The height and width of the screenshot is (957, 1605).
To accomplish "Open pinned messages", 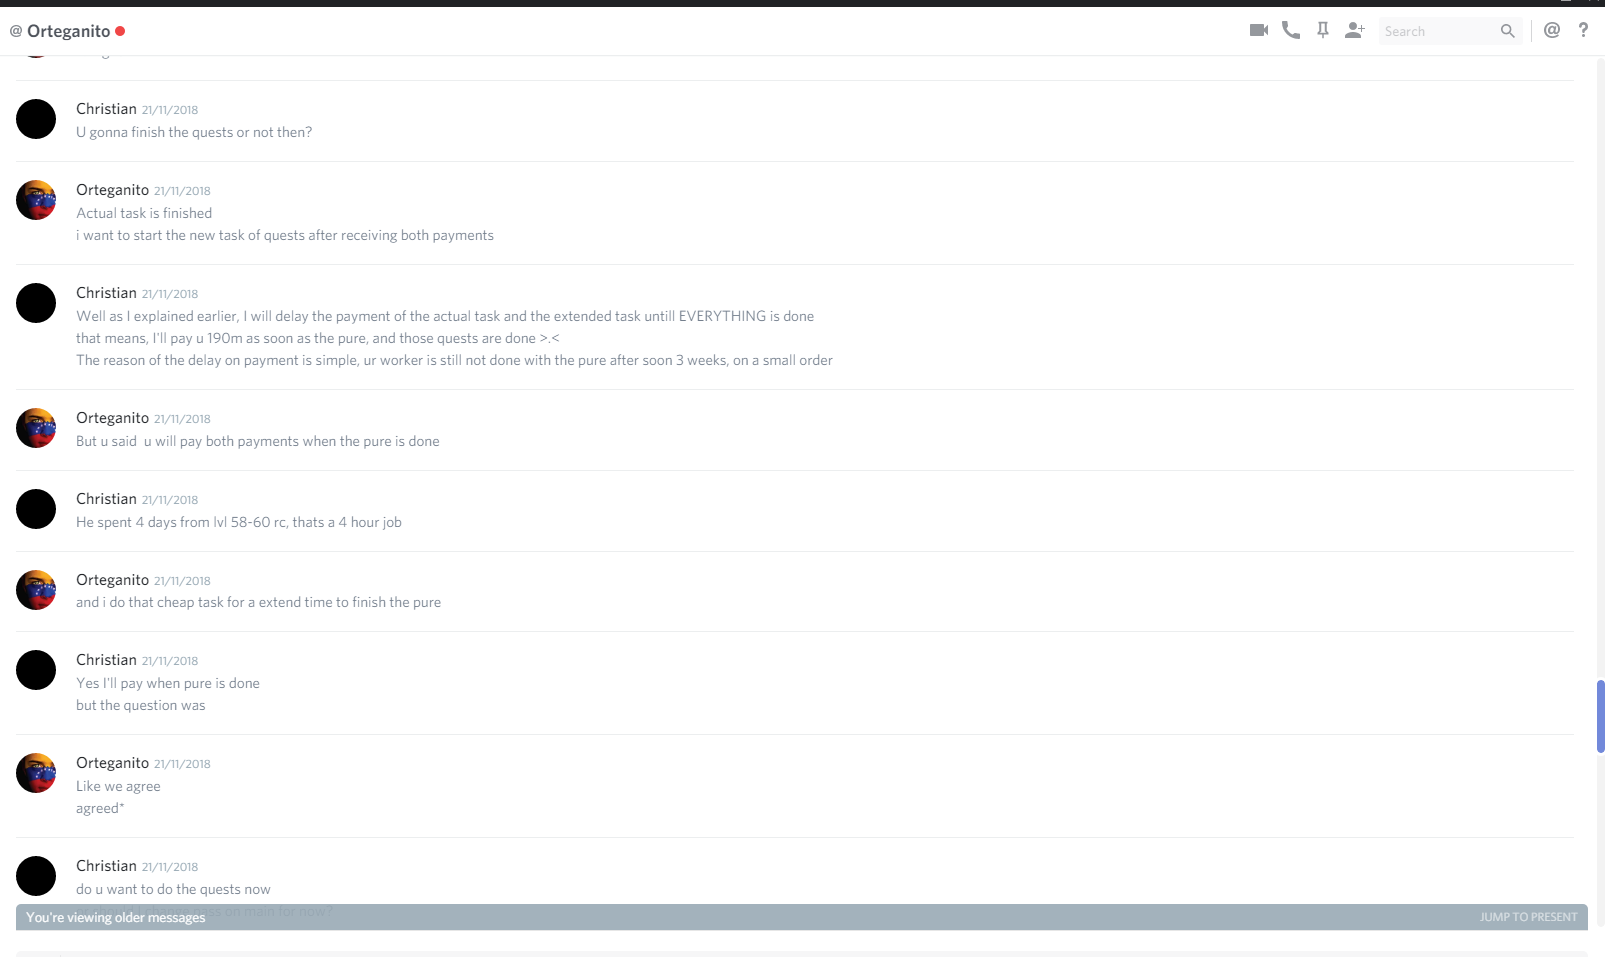I will (x=1323, y=30).
